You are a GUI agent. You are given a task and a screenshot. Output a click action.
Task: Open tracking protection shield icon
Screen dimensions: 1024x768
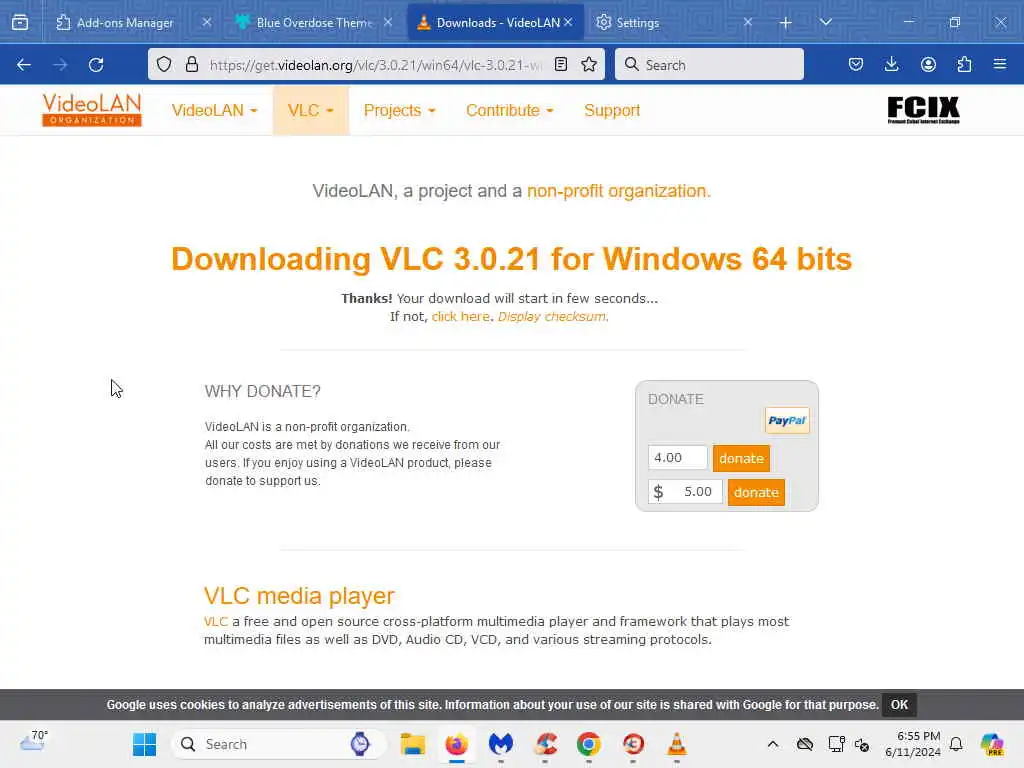tap(164, 64)
